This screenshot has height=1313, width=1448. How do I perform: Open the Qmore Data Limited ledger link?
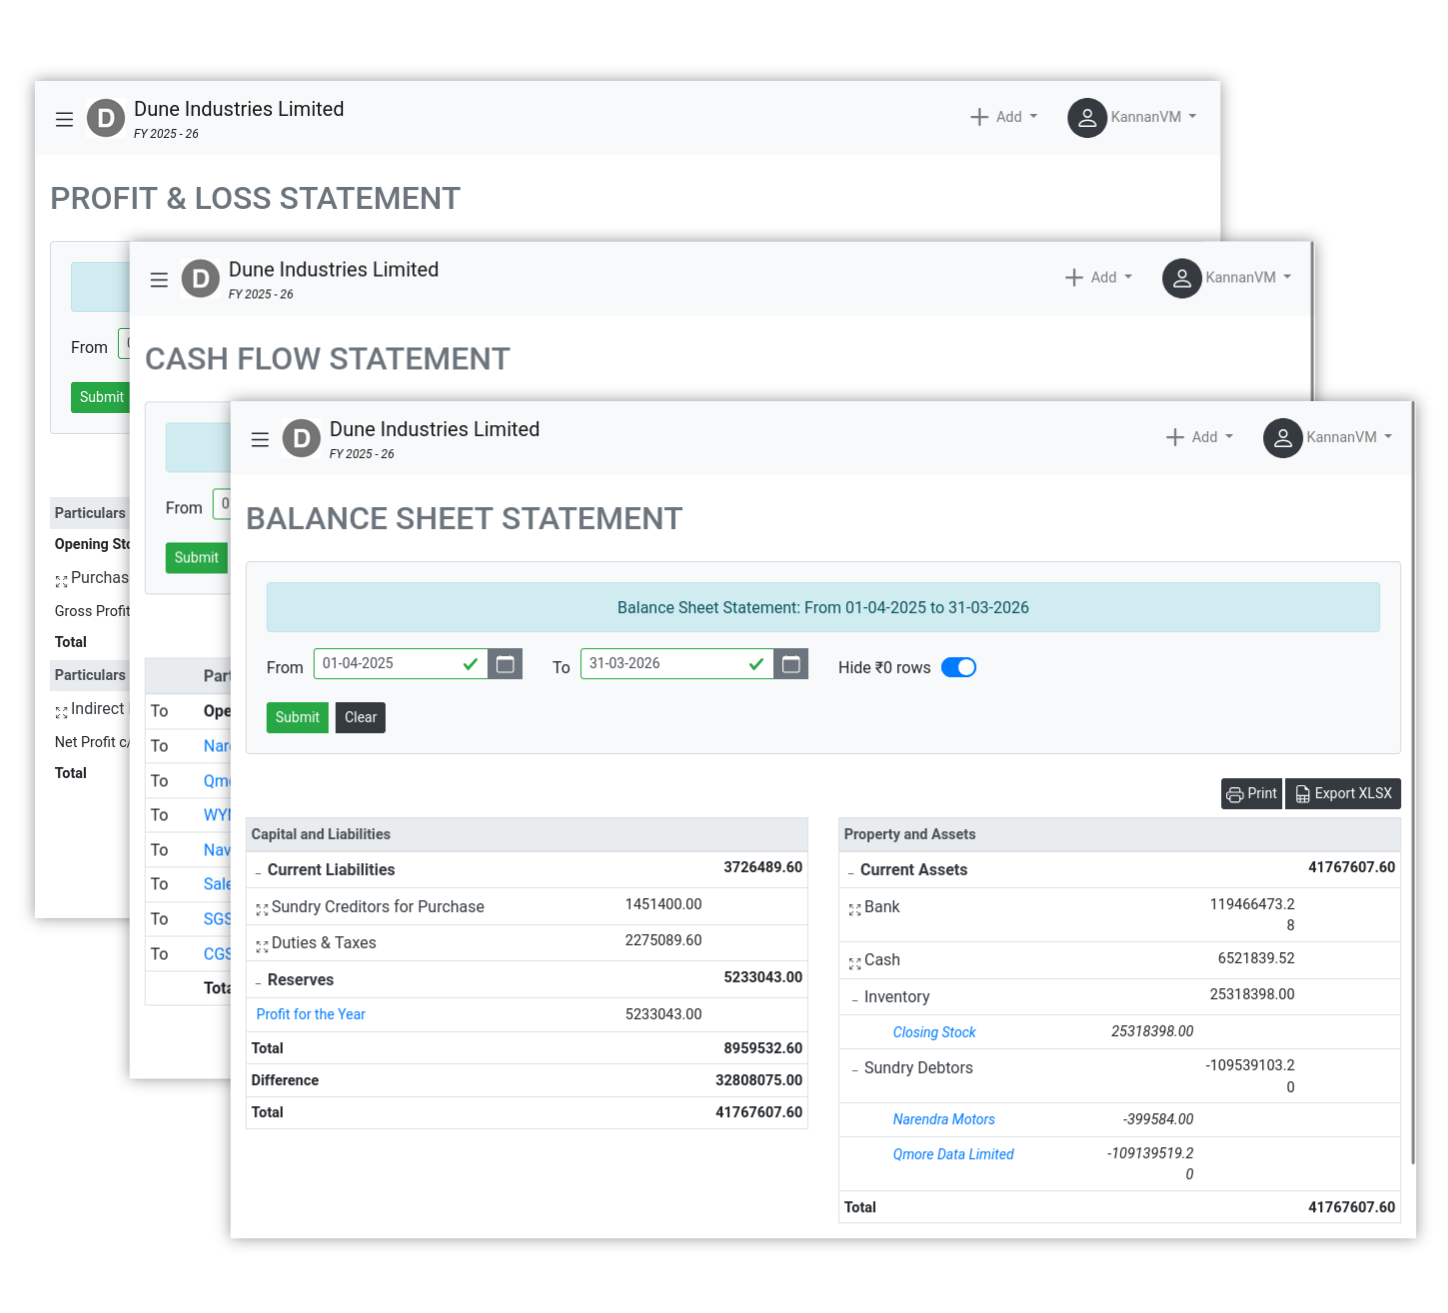(x=953, y=1155)
